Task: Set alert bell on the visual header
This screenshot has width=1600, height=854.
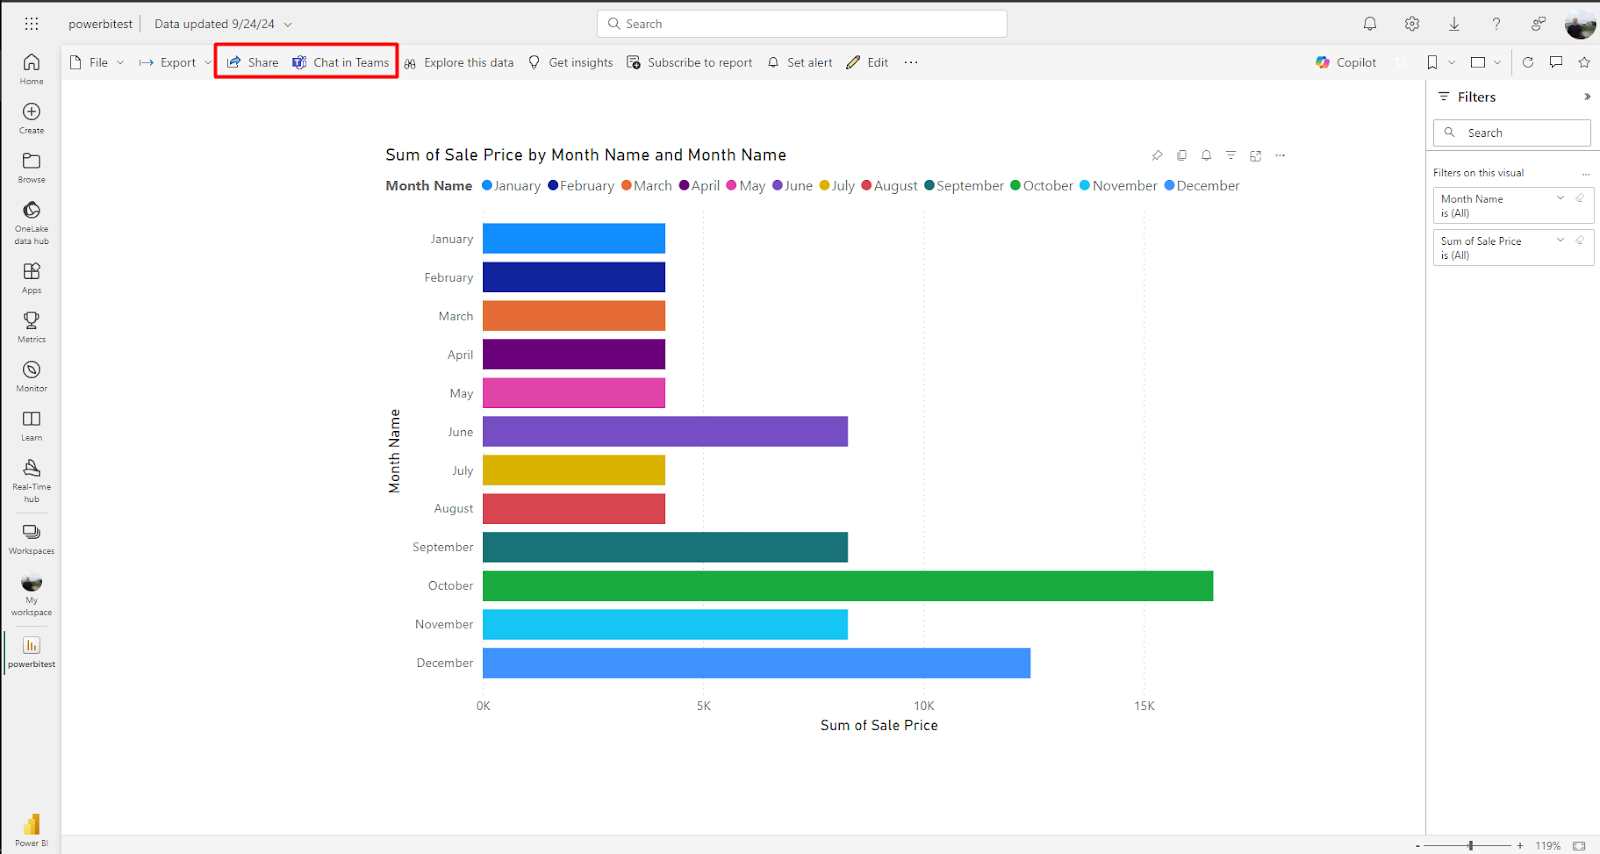Action: click(1206, 155)
